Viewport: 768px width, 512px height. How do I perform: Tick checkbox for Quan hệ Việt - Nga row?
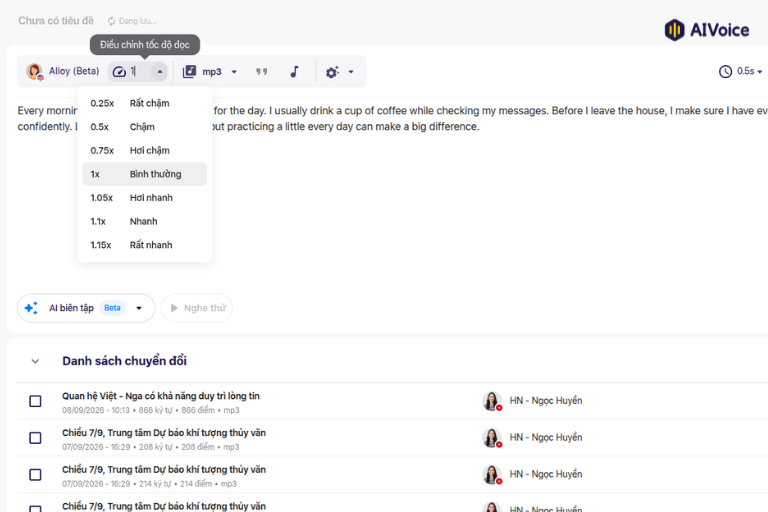click(35, 401)
